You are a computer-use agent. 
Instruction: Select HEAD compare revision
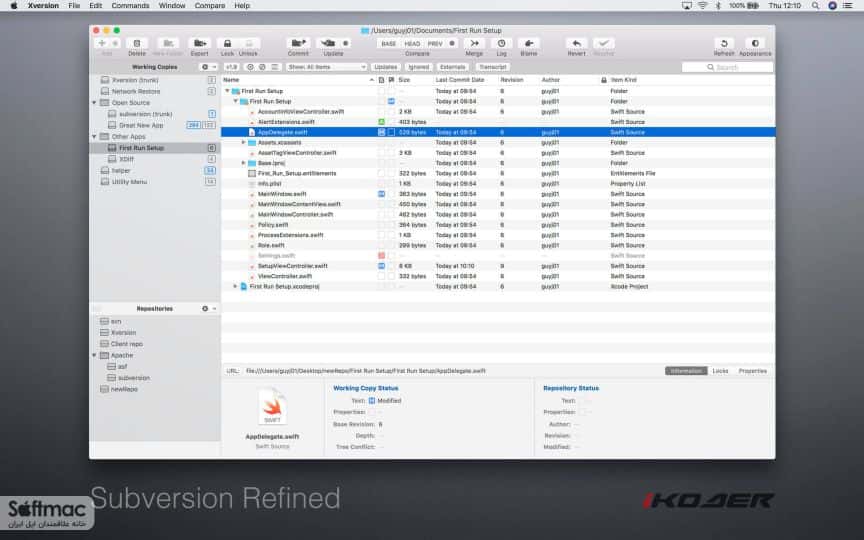[x=412, y=44]
